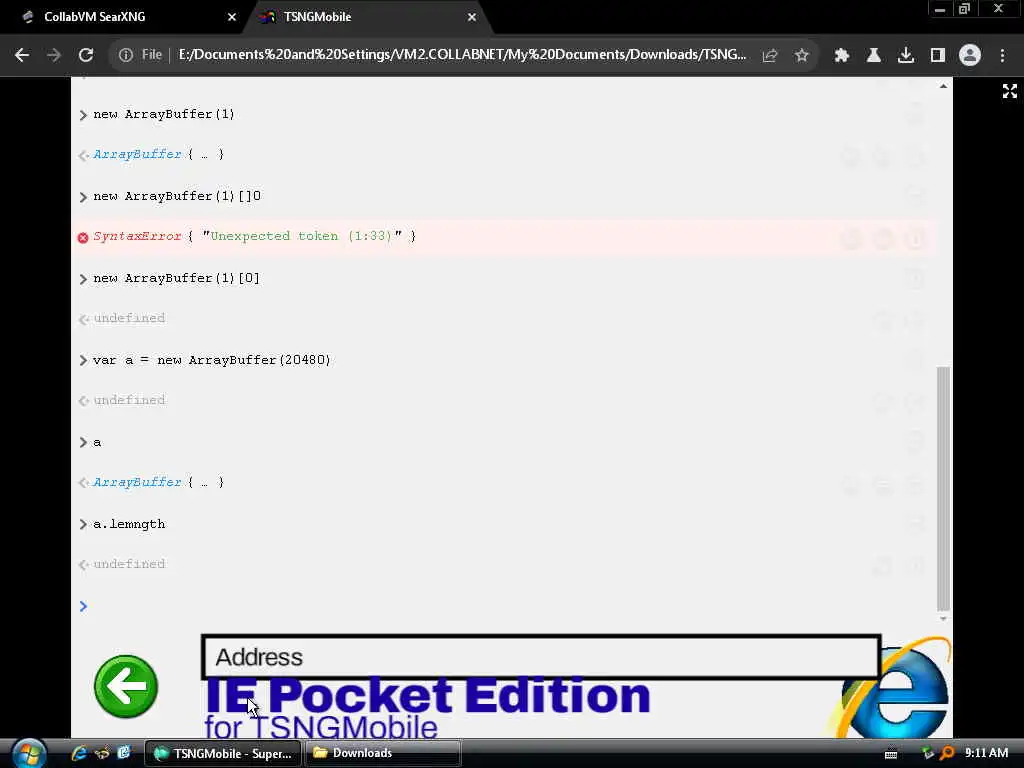Screen dimensions: 1024x768
Task: Share this page icon in address bar
Action: point(770,56)
